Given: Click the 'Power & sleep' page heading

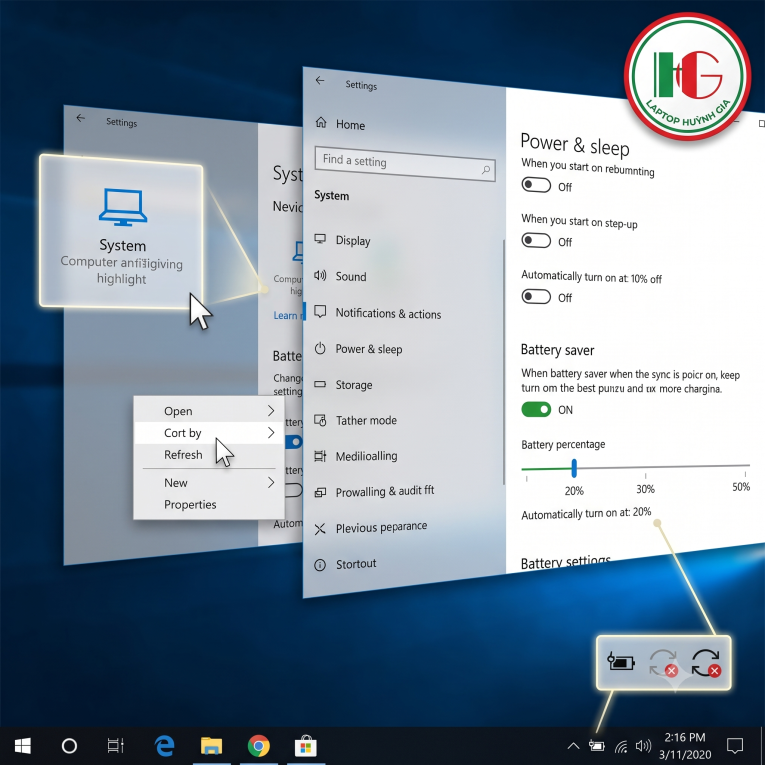Looking at the screenshot, I should pyautogui.click(x=575, y=145).
